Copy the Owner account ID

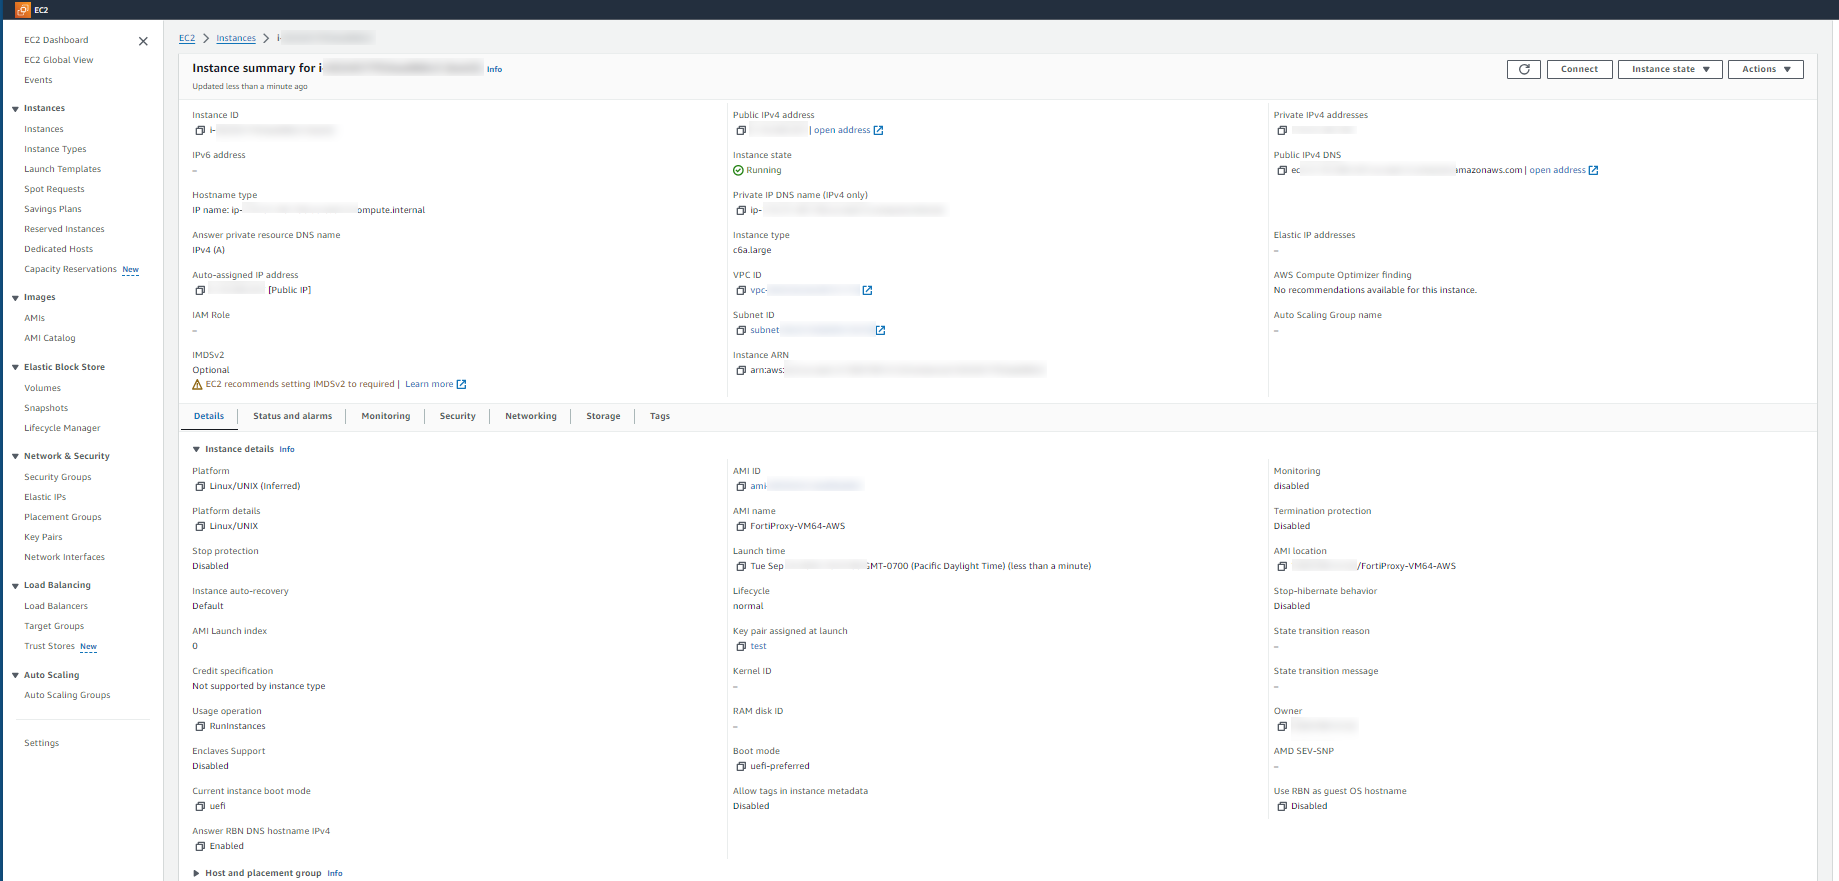(x=1282, y=726)
